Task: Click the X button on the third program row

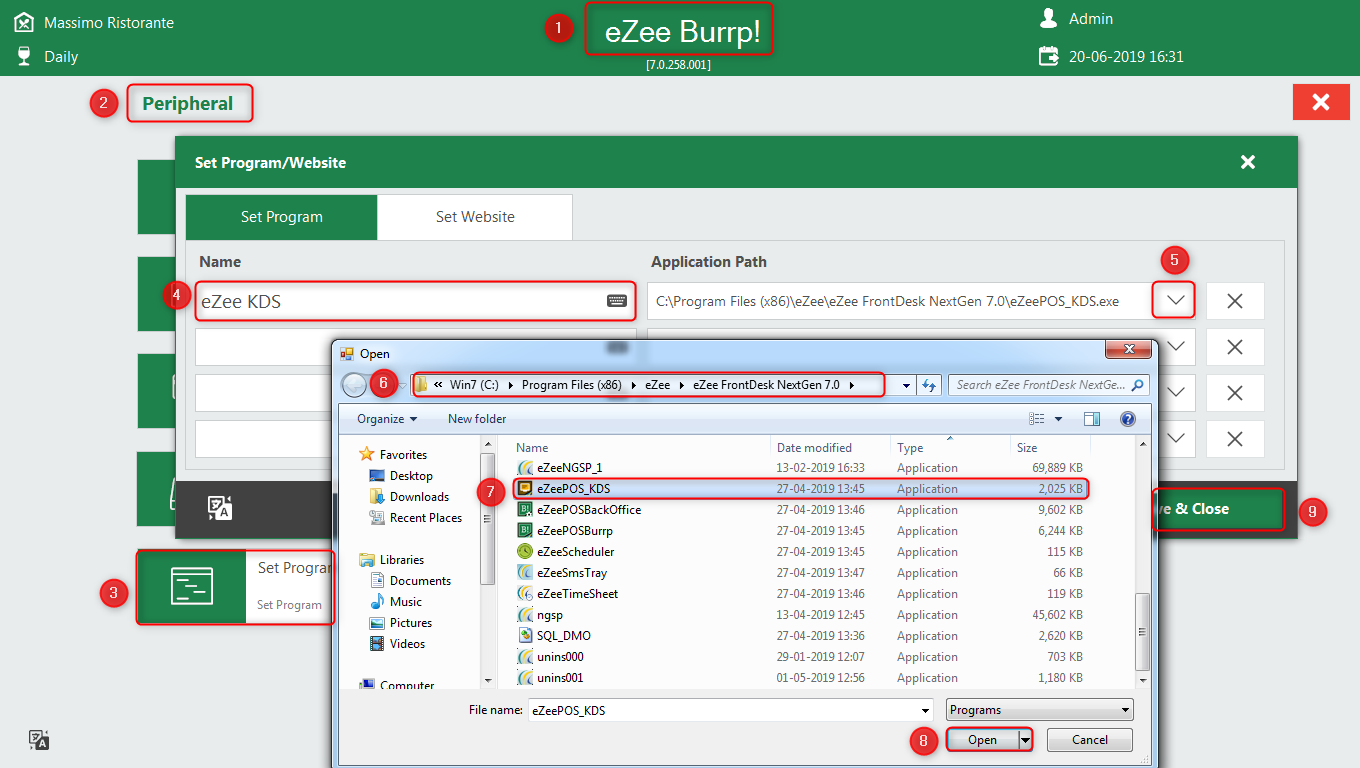Action: [1235, 393]
